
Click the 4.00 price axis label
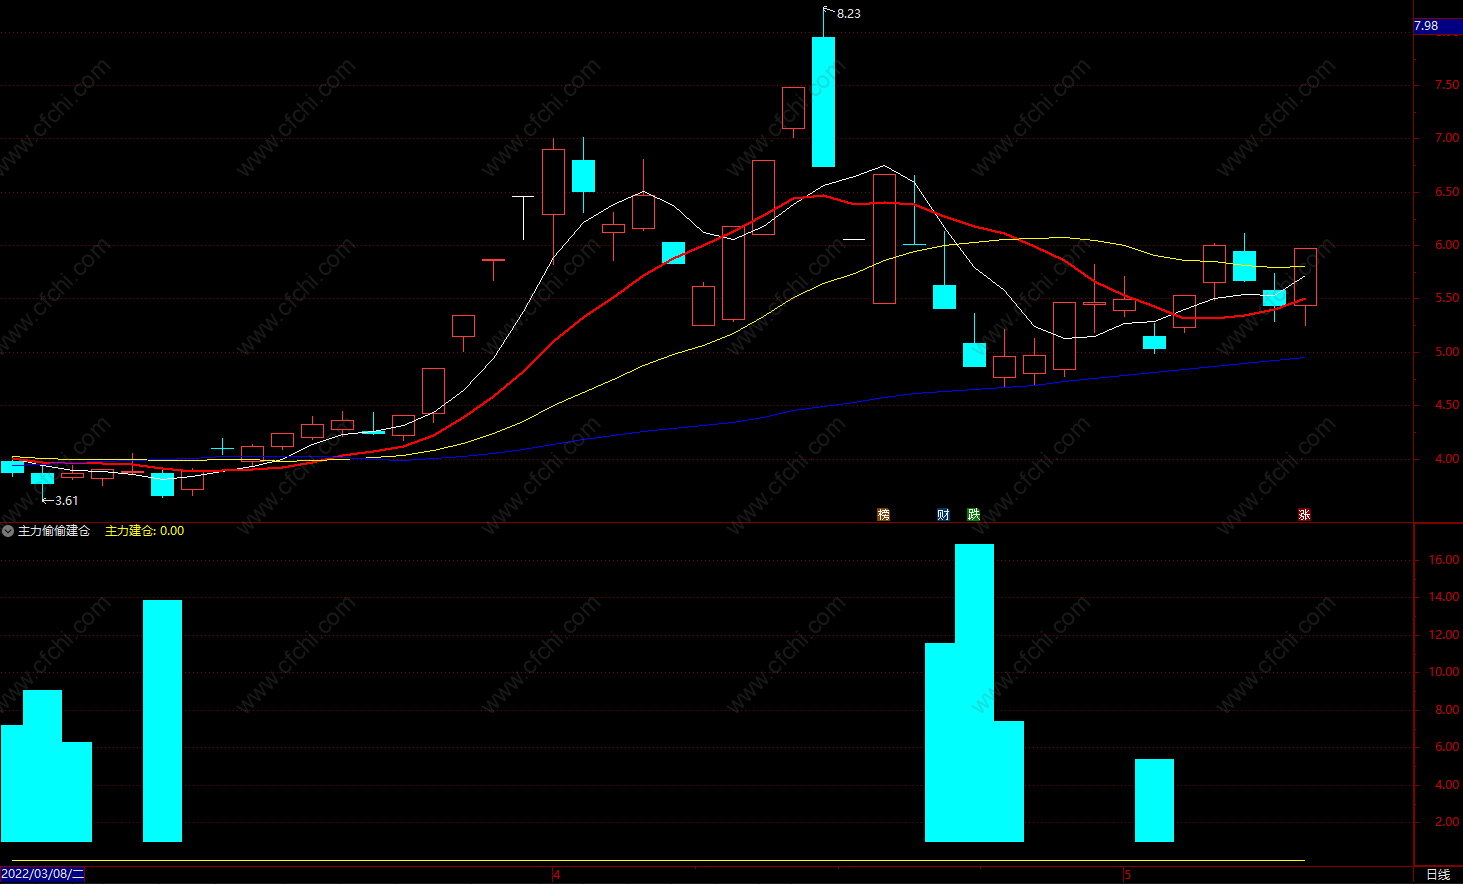click(1446, 459)
